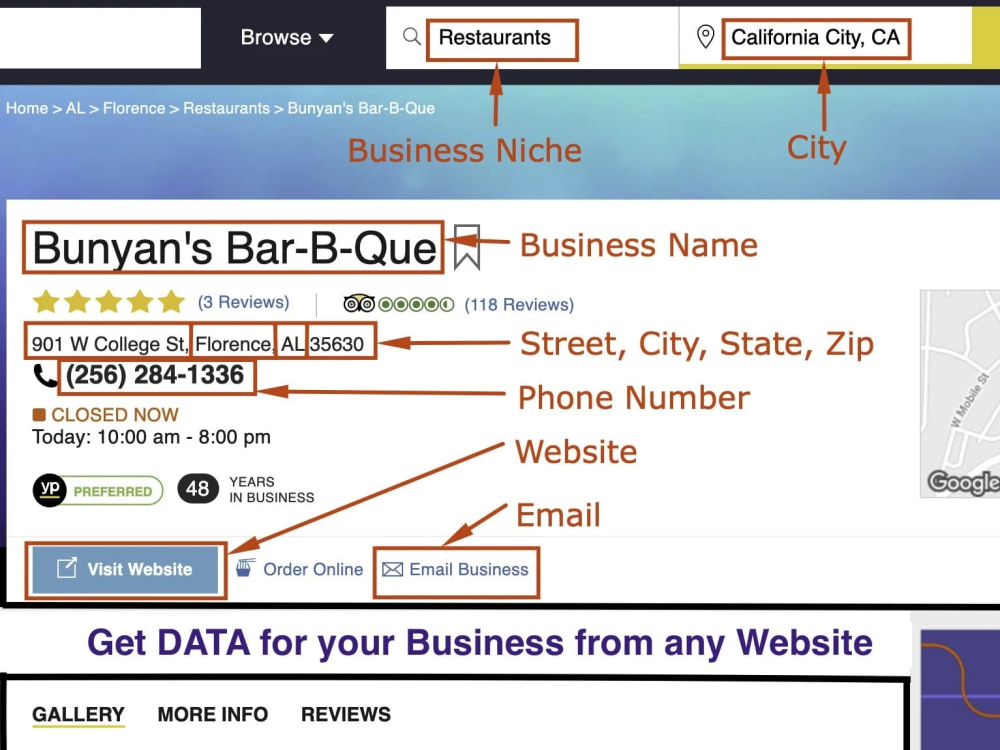The width and height of the screenshot is (1000, 750).
Task: Click the location pin icon
Action: tap(705, 36)
